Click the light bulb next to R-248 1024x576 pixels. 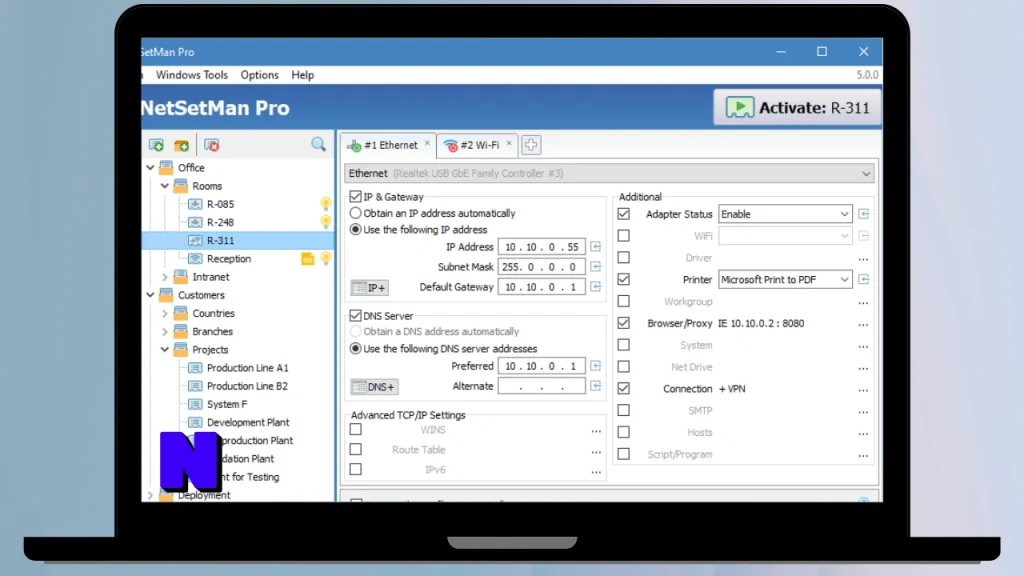(325, 222)
